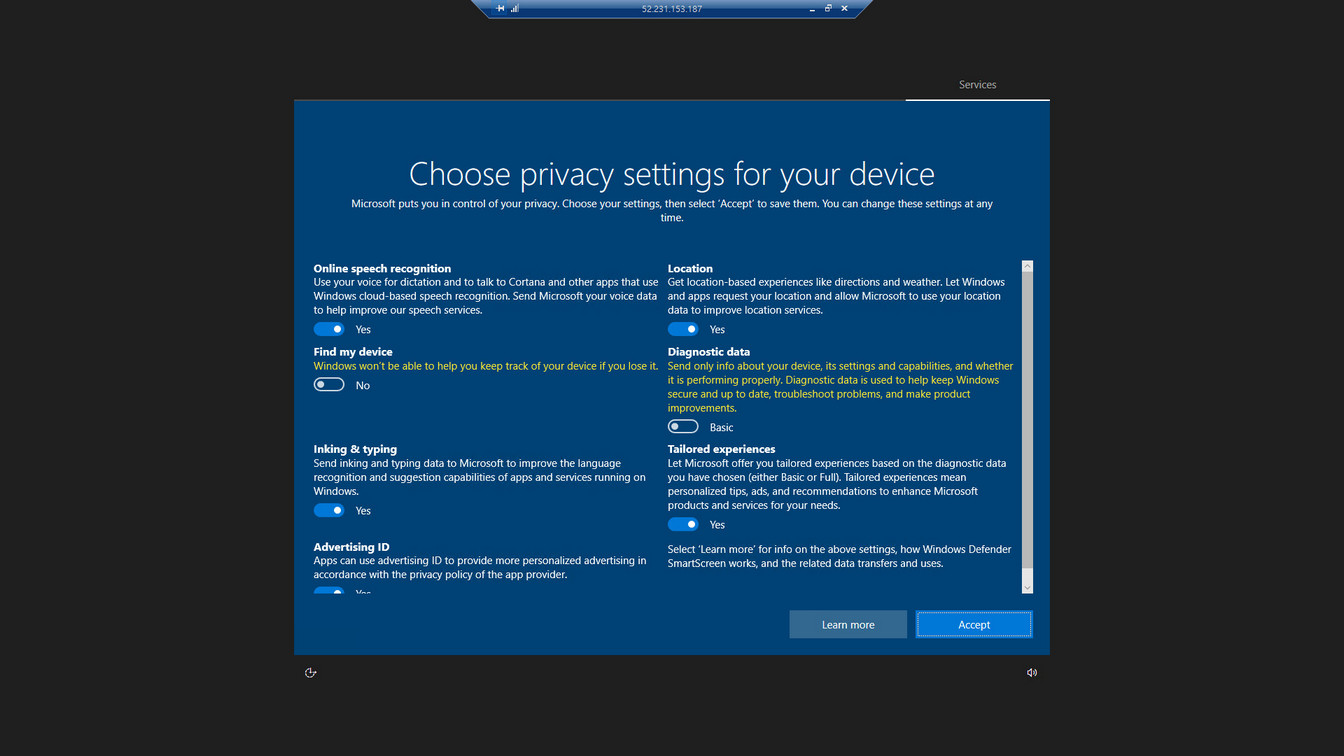Screen dimensions: 1344x756
Task: Click the 'No' label under Find my device
Action: (x=363, y=386)
